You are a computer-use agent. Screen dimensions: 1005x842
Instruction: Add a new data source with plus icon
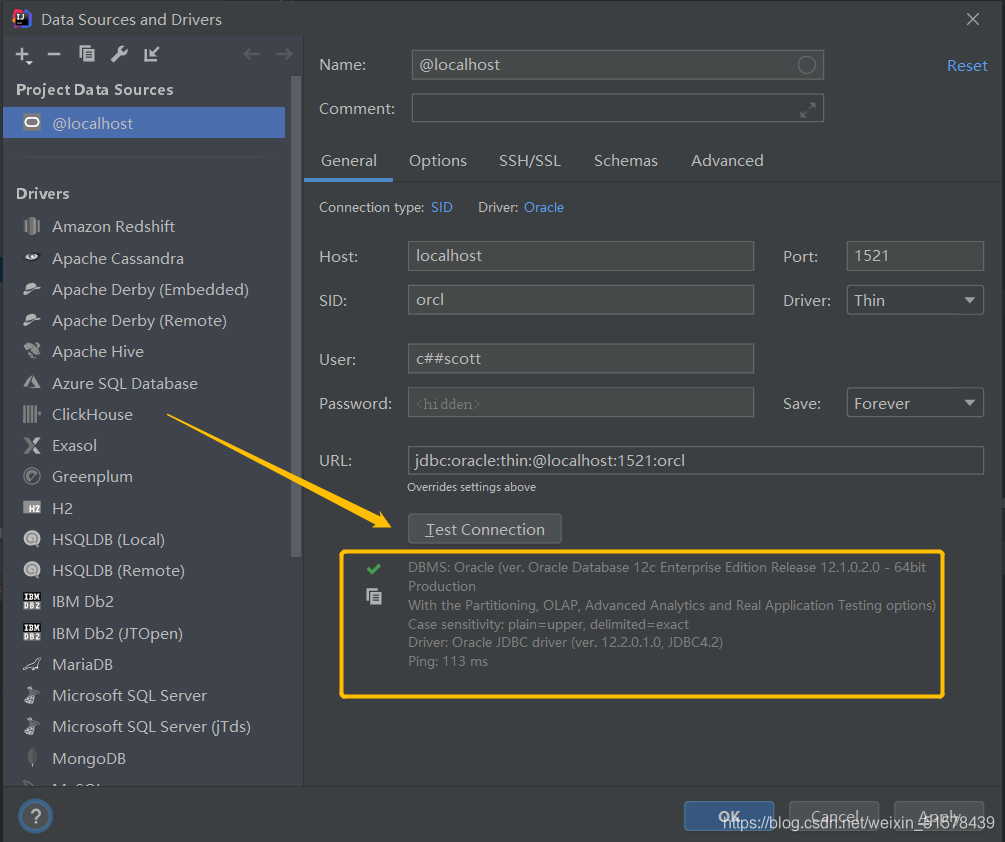point(23,55)
